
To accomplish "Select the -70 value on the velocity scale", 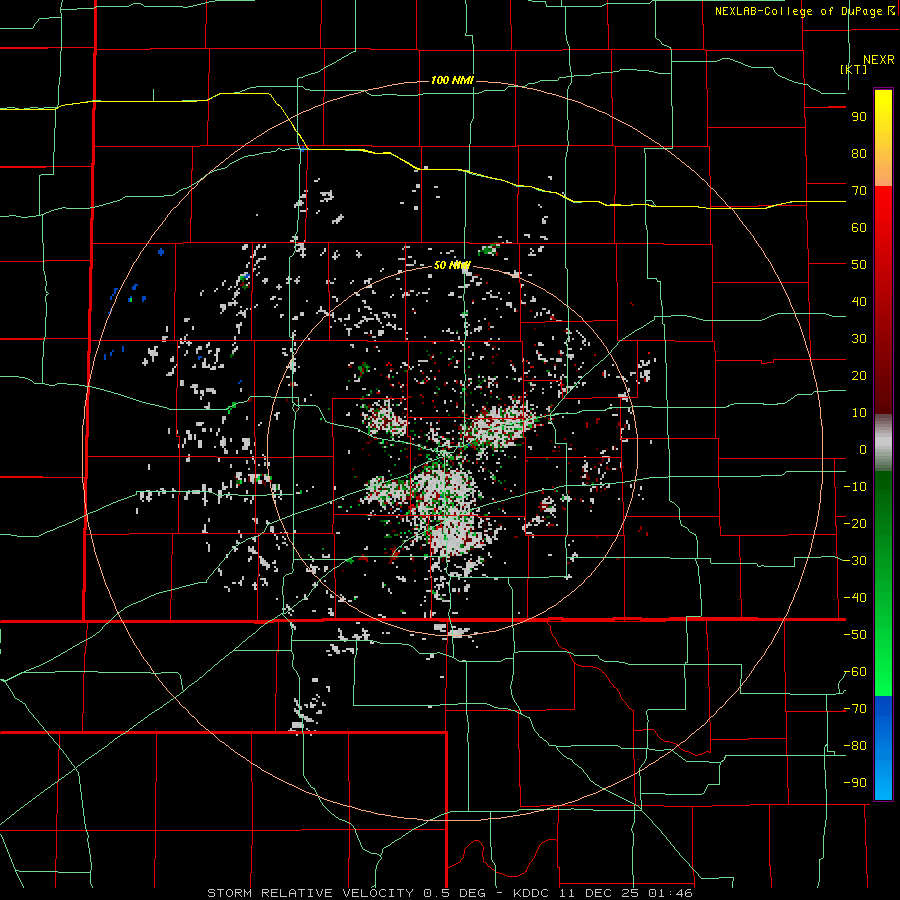I will pyautogui.click(x=855, y=709).
